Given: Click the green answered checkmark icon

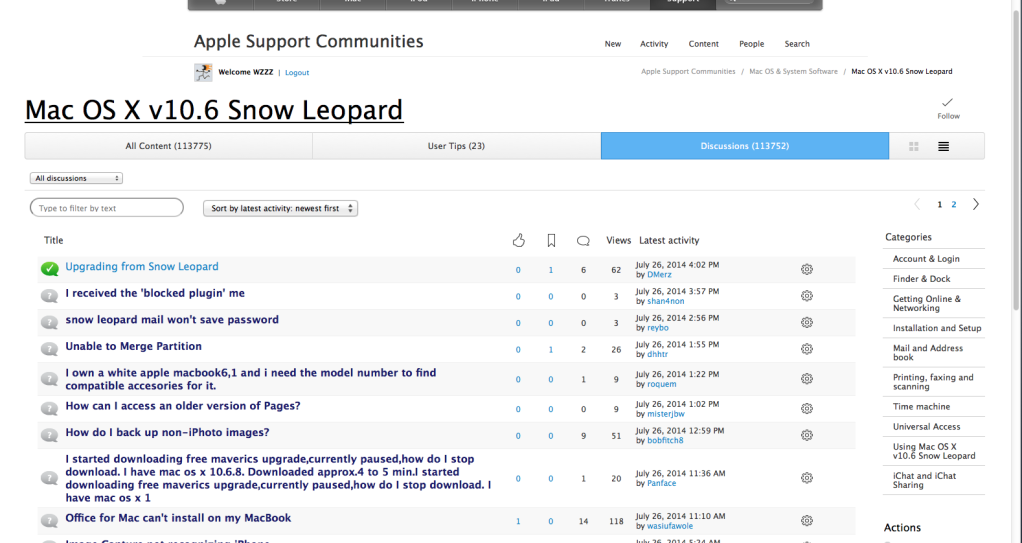Looking at the screenshot, I should click(x=50, y=269).
